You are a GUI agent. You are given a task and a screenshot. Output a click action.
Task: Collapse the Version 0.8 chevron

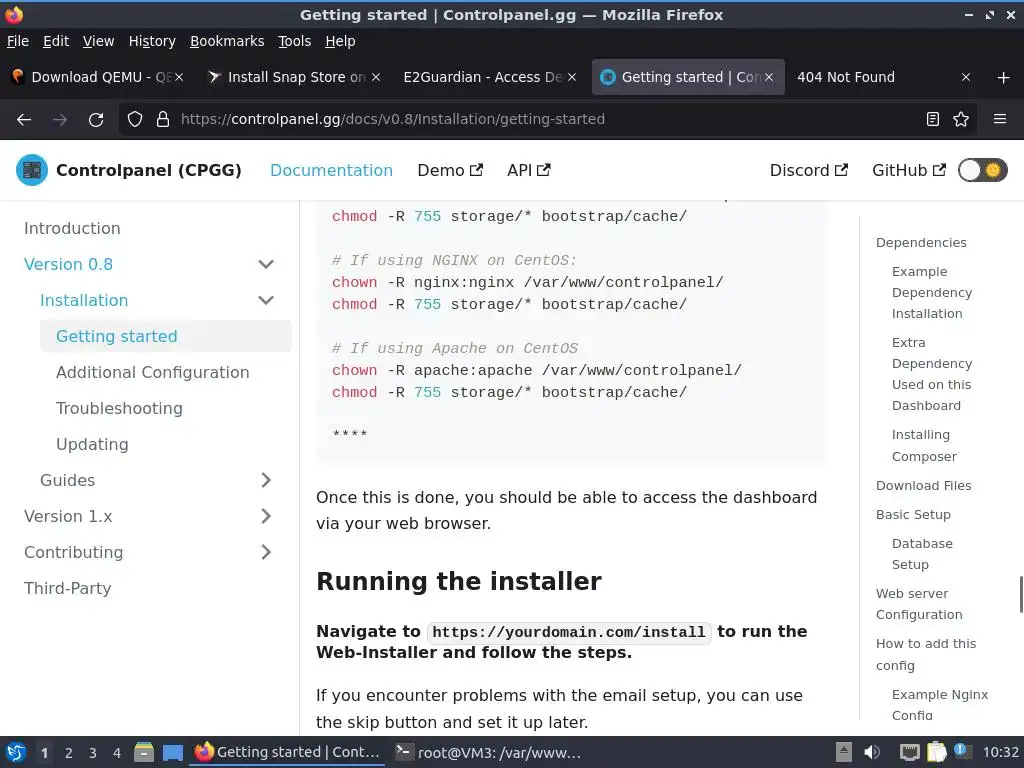click(x=266, y=264)
